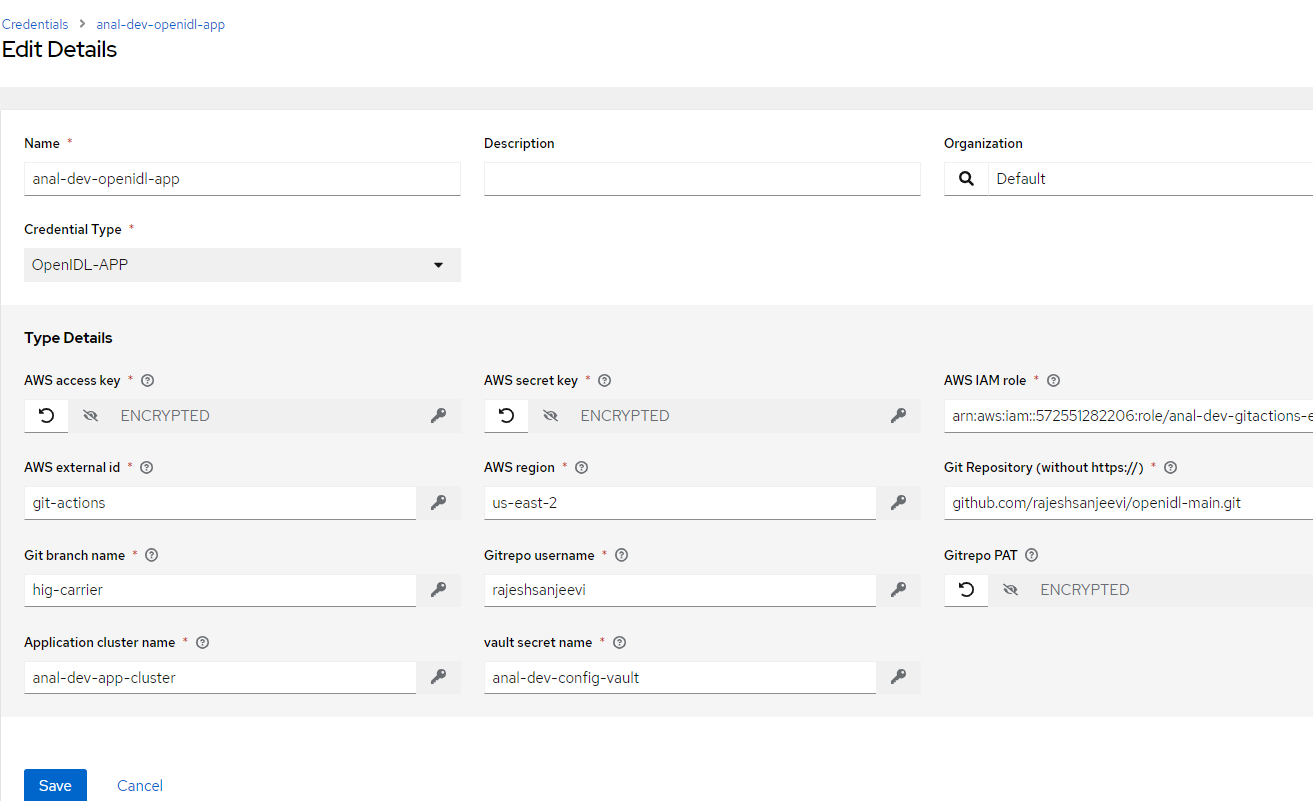Click the Organization field showing Default
The image size is (1313, 801).
coord(1150,179)
